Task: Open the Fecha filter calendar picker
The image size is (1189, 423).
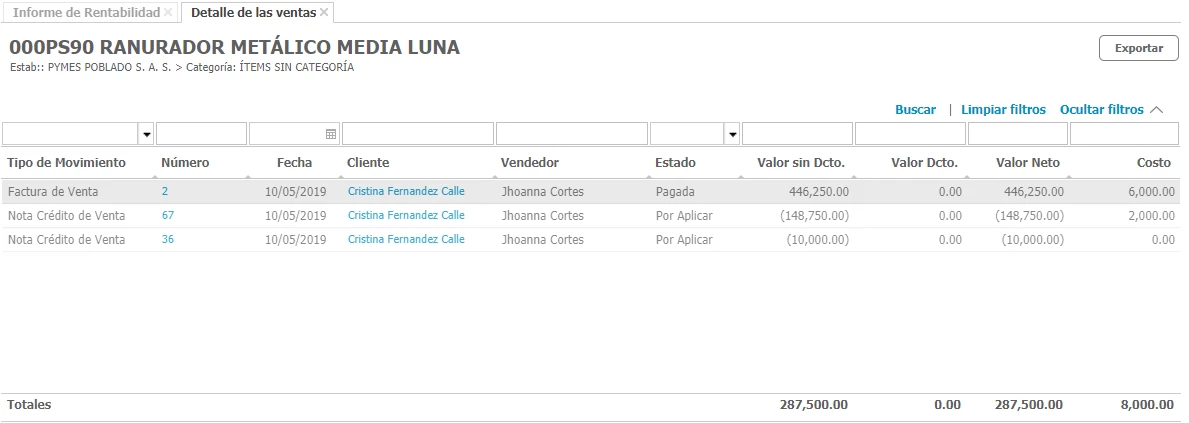Action: coord(331,134)
